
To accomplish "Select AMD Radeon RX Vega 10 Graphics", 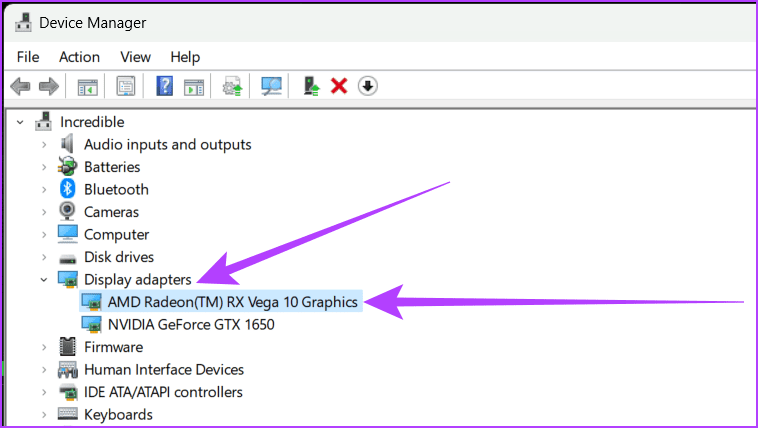I will coord(221,302).
